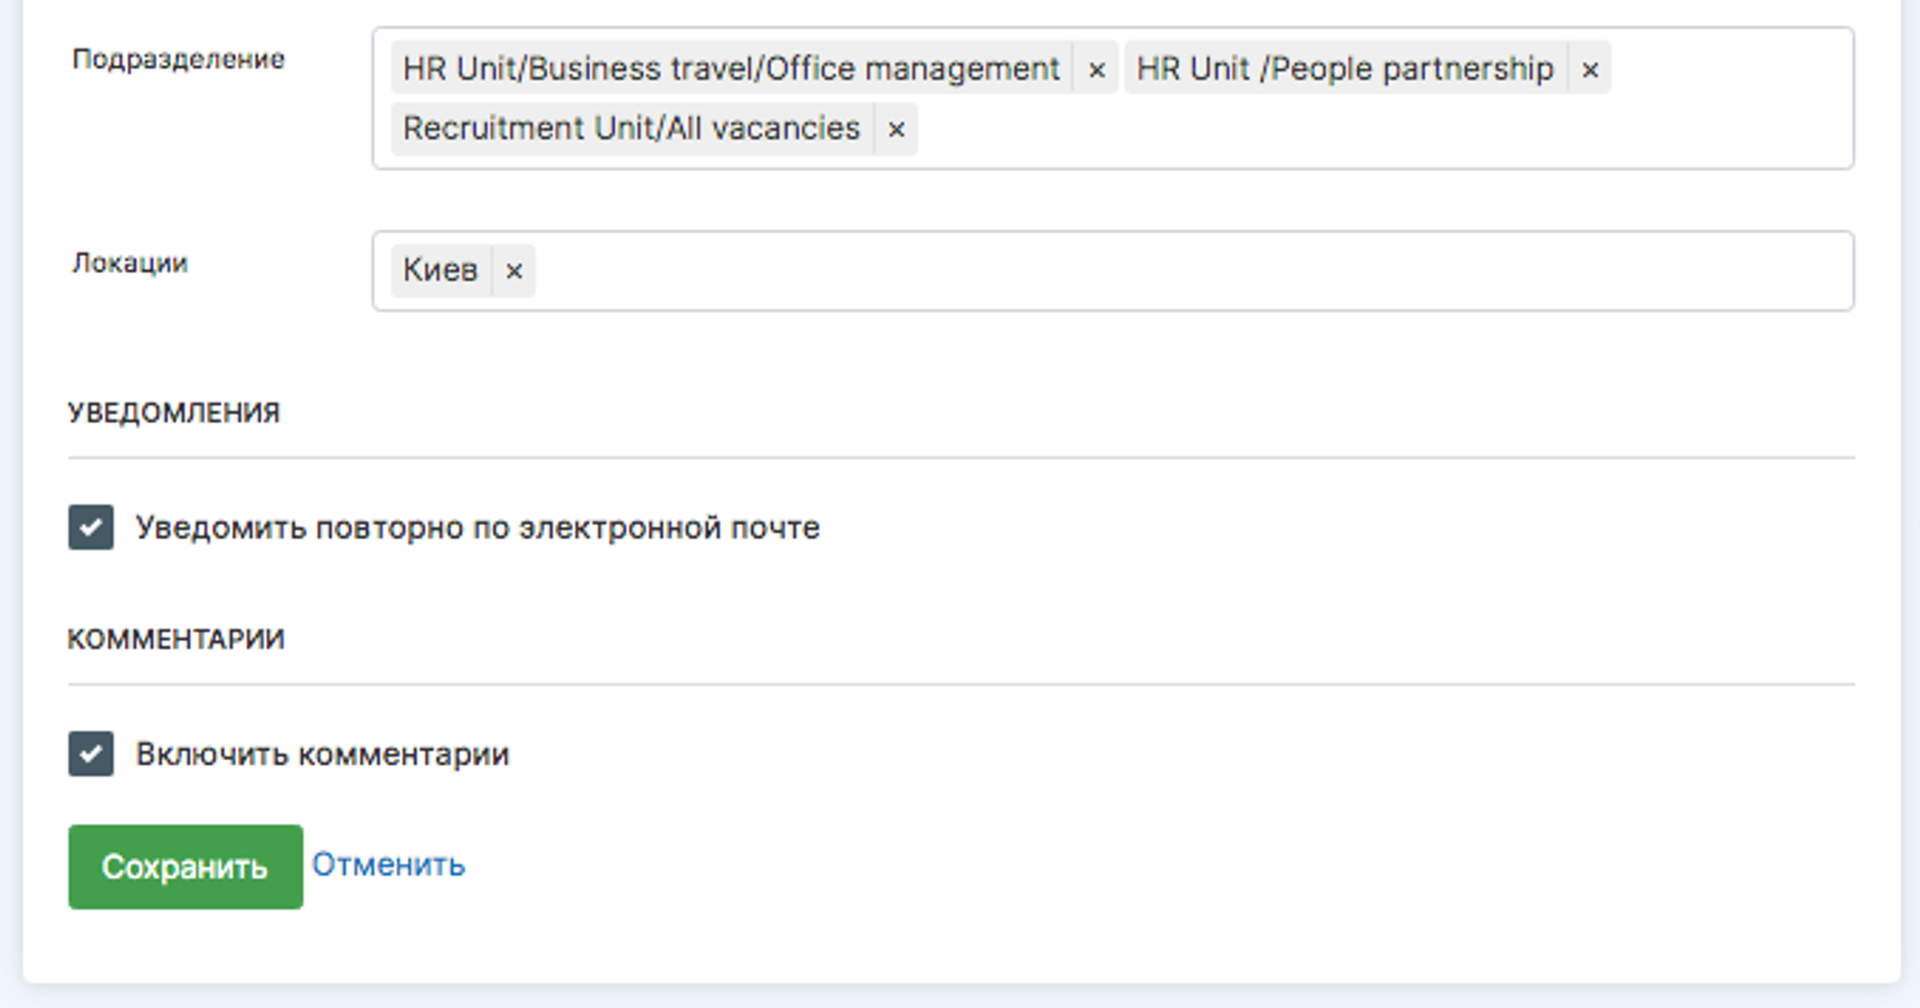1920x1008 pixels.
Task: Select the Киев tag text
Action: (440, 270)
